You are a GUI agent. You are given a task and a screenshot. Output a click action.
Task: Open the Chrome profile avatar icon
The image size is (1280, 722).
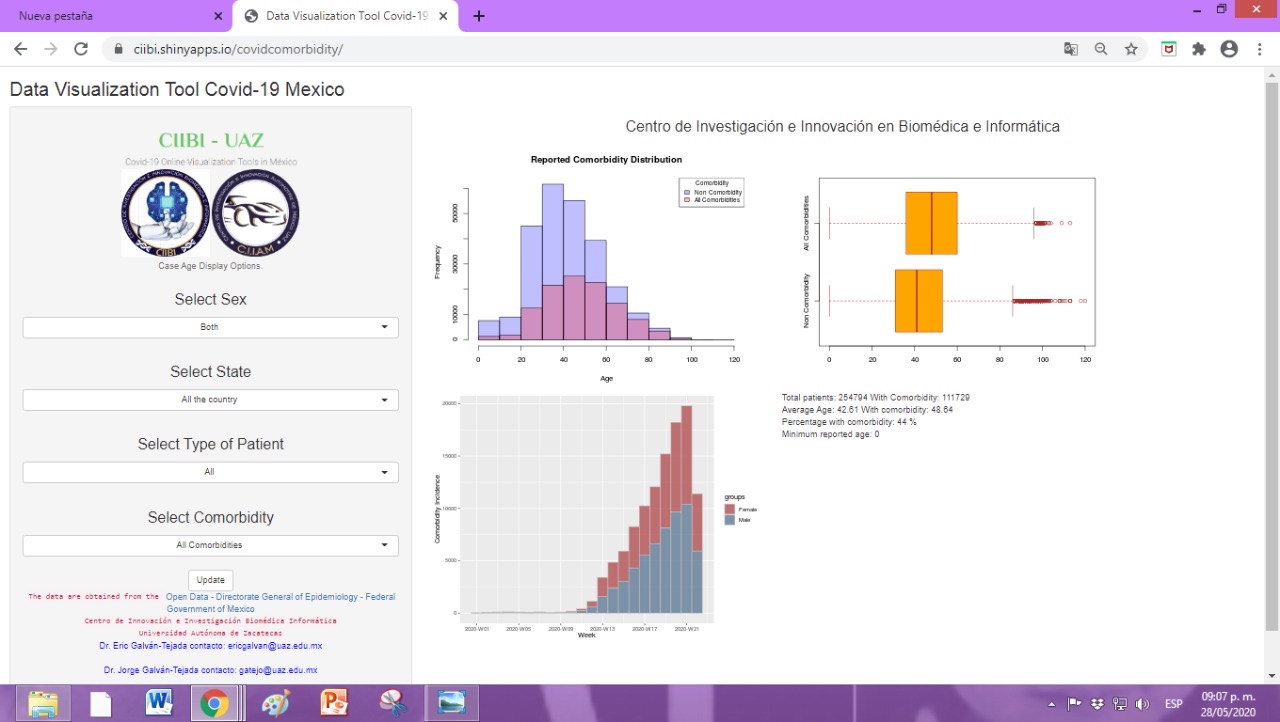click(x=1229, y=49)
